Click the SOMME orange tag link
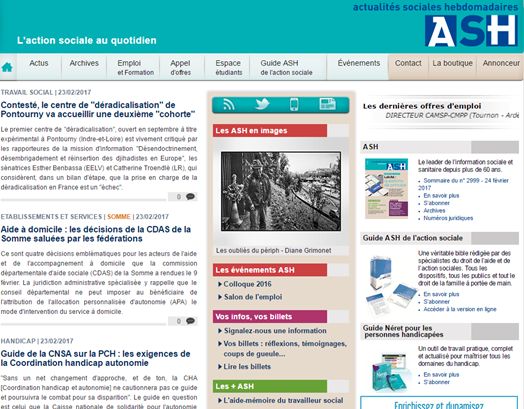 (119, 217)
